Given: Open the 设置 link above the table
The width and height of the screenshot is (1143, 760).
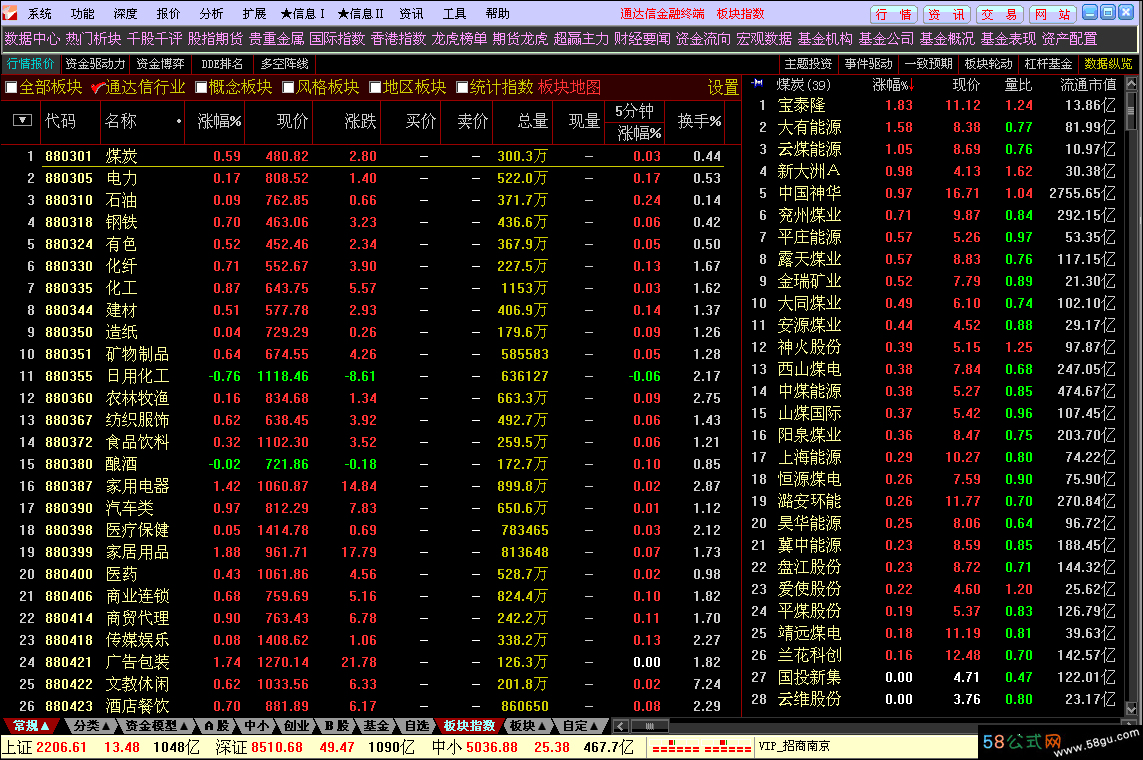Looking at the screenshot, I should click(x=722, y=87).
